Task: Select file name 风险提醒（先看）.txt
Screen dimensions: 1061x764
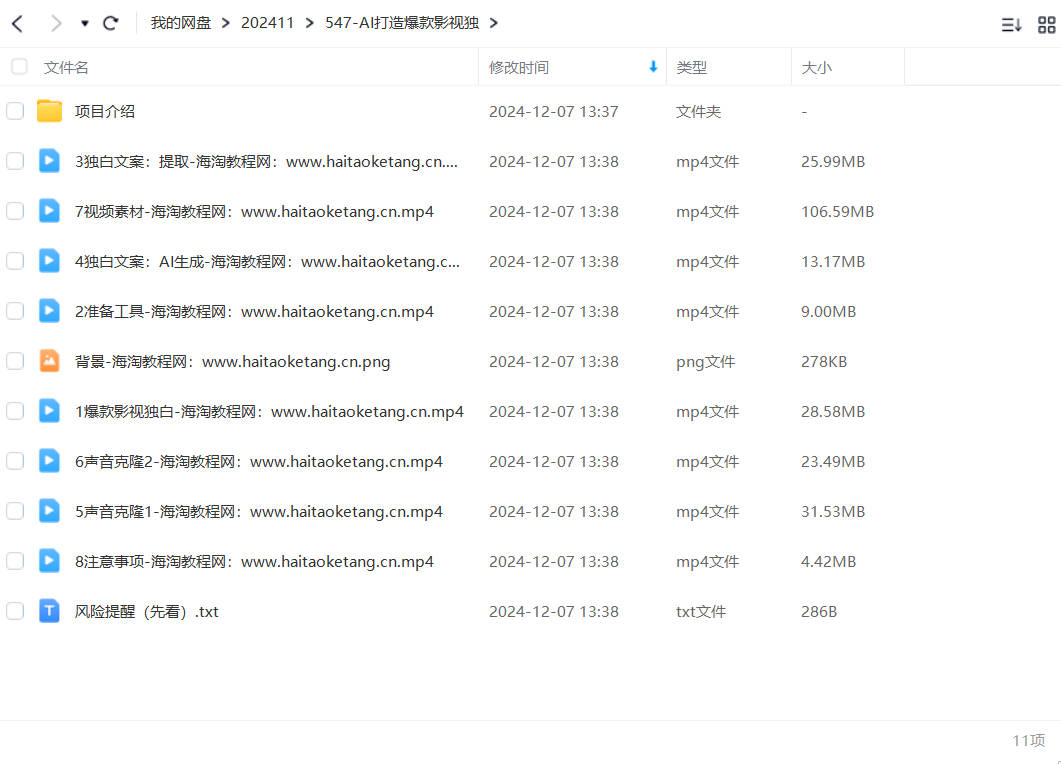Action: tap(146, 612)
